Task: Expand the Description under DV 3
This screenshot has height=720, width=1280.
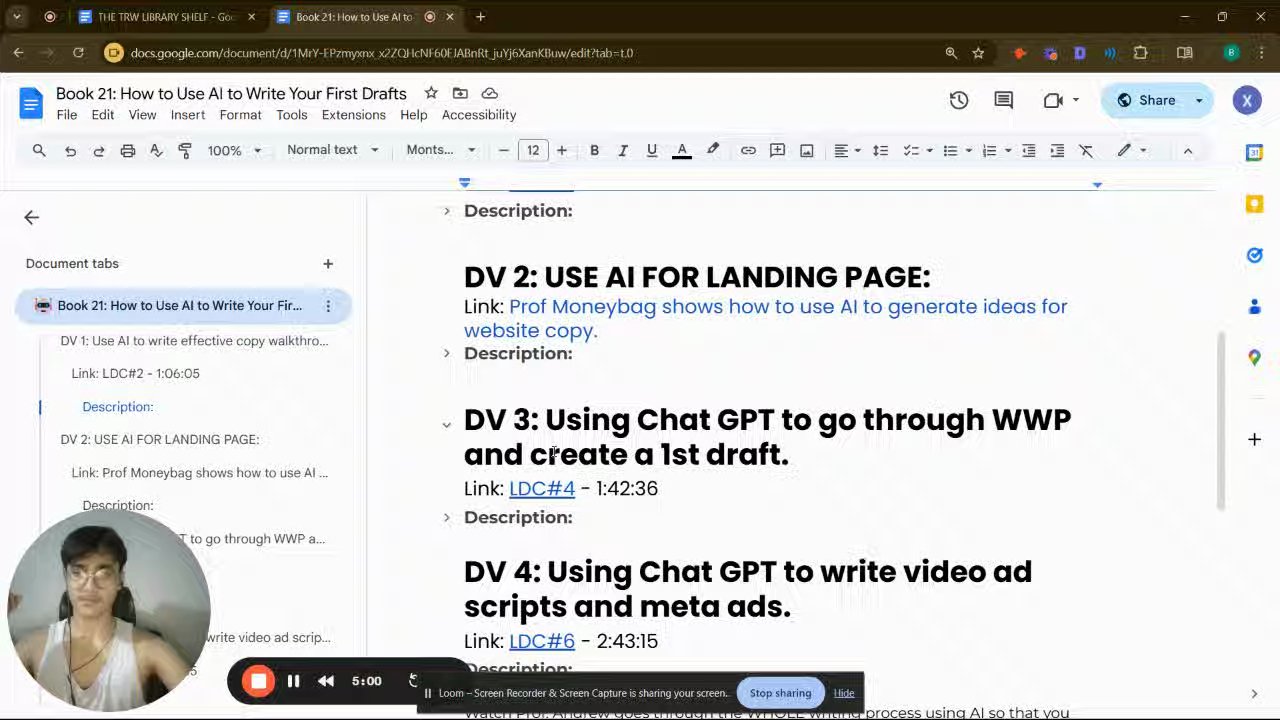Action: (x=447, y=517)
